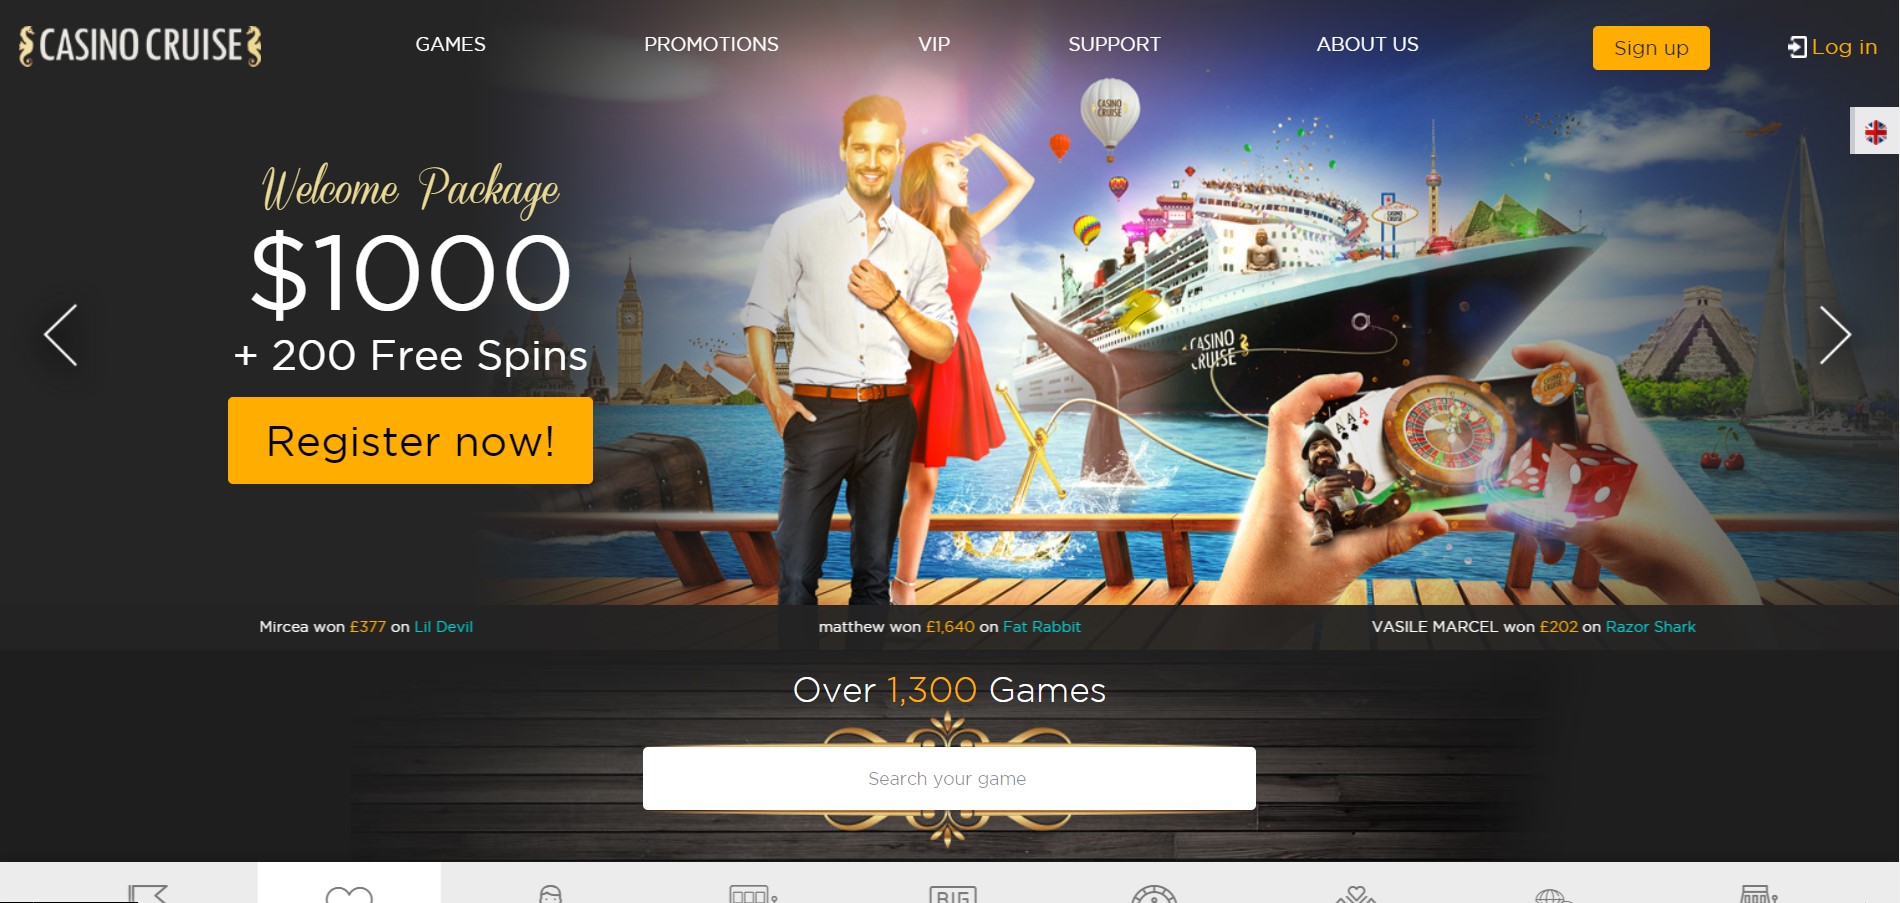The image size is (1900, 903).
Task: Click the Register now! button
Action: click(x=410, y=440)
